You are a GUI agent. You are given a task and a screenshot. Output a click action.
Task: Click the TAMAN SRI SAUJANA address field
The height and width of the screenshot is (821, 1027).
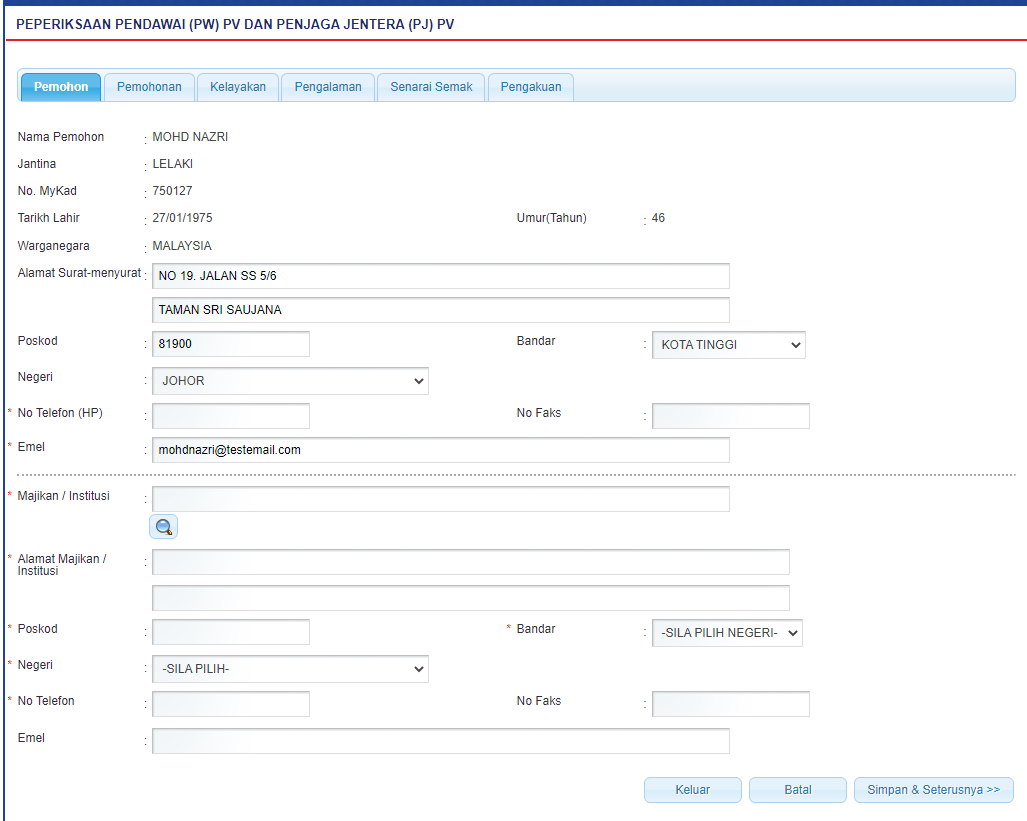441,310
